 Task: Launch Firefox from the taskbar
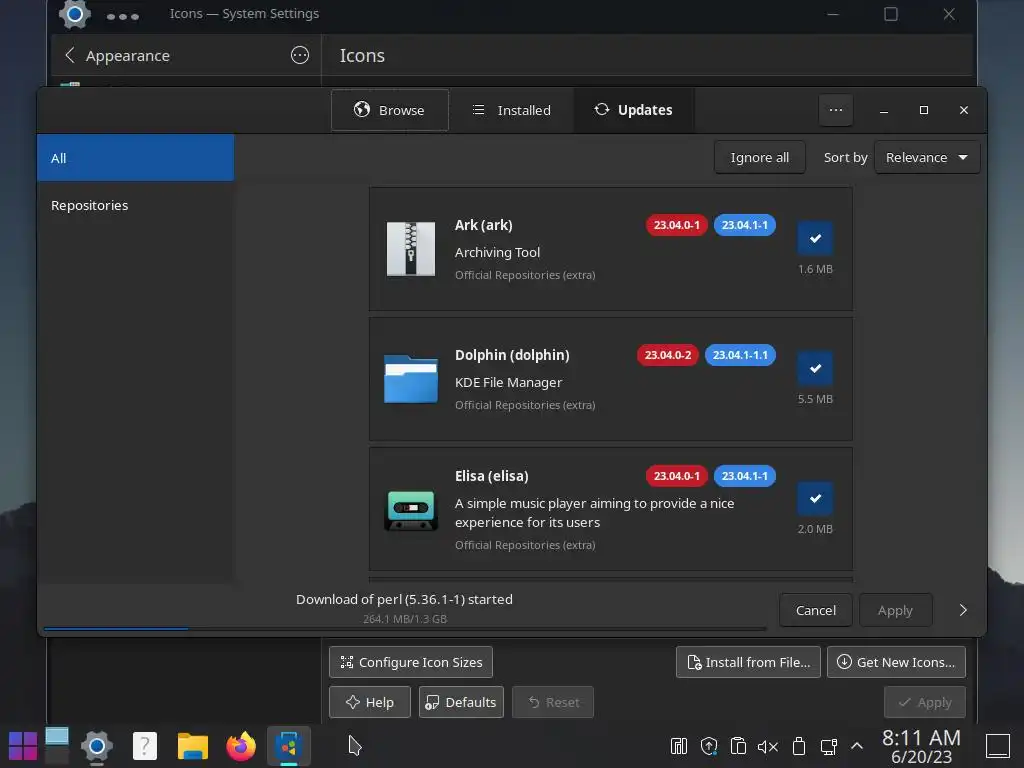[241, 746]
